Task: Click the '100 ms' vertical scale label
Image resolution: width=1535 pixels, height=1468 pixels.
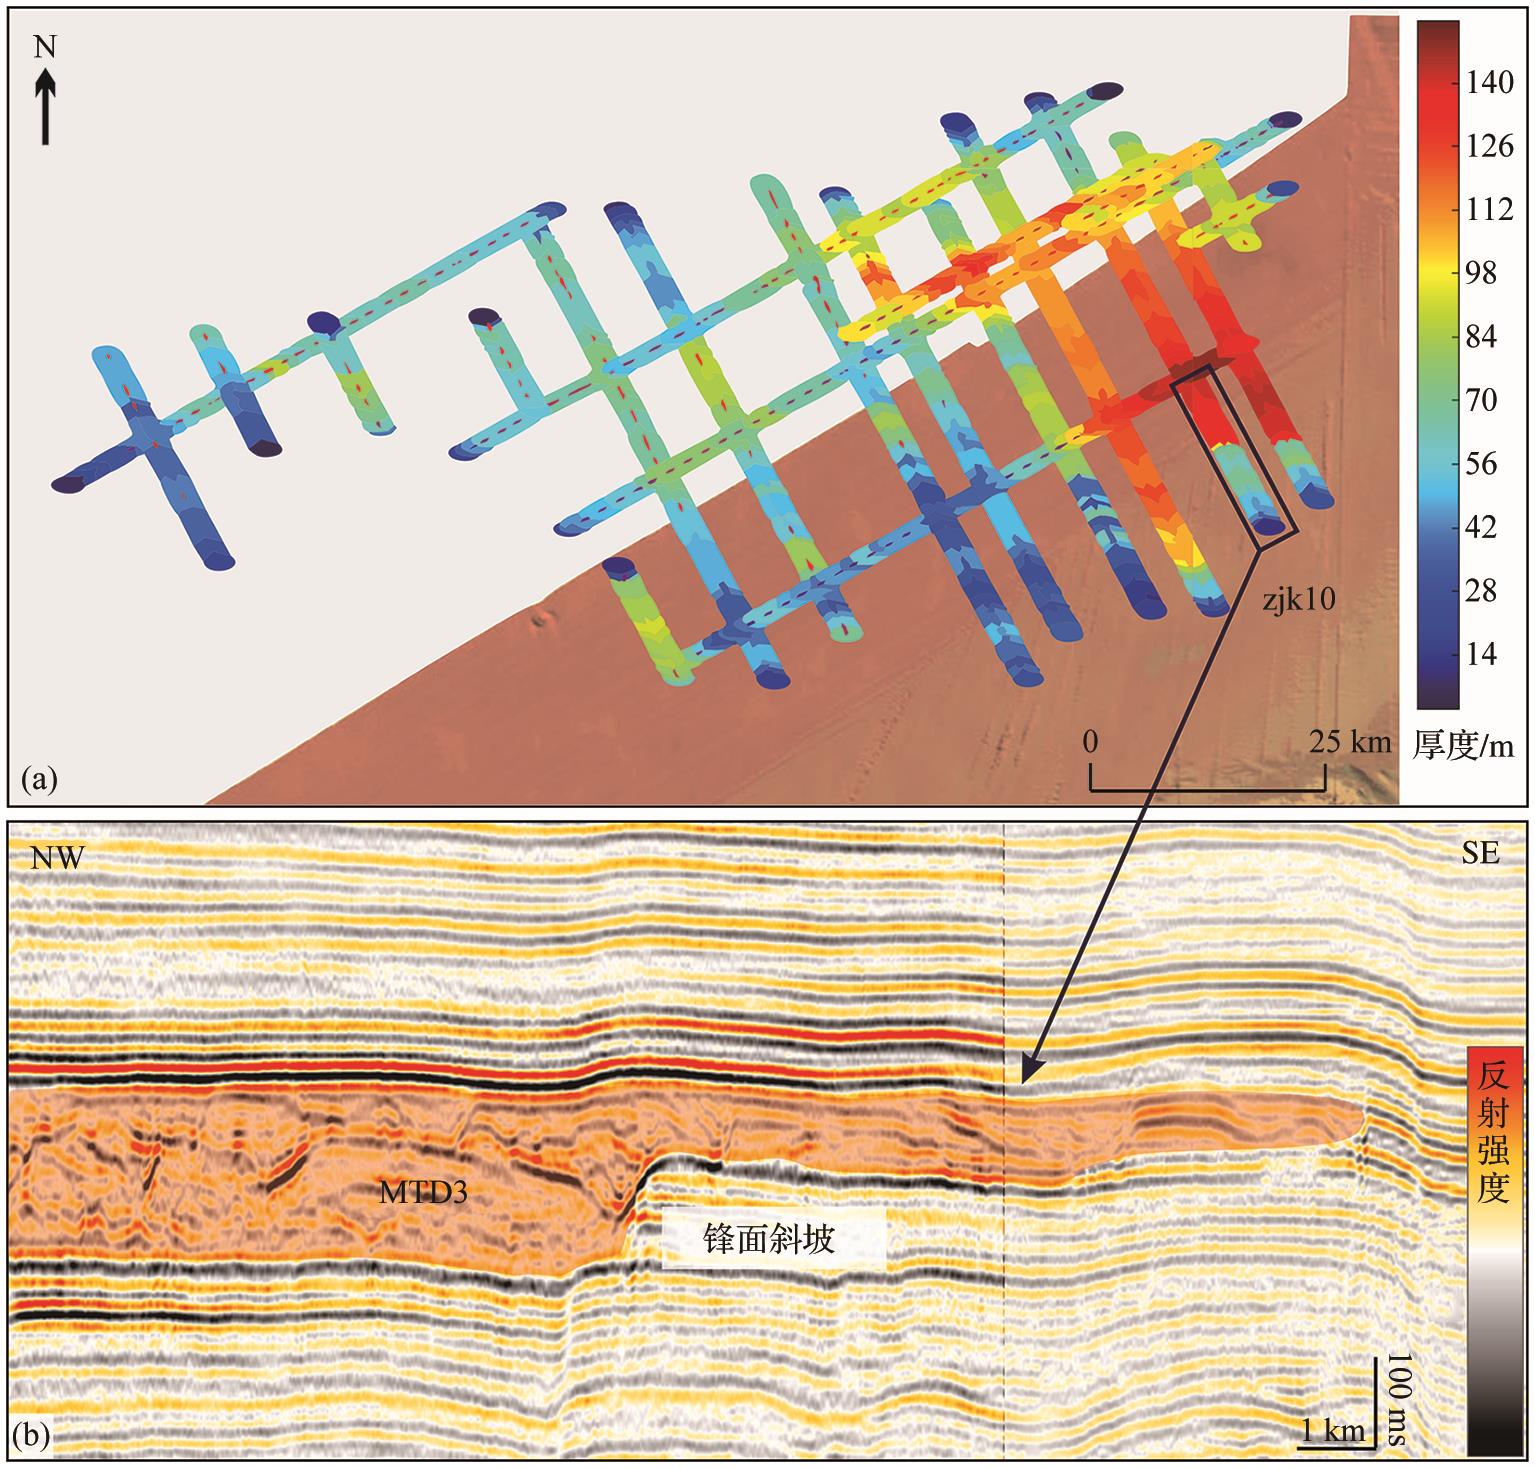Action: (x=1398, y=1400)
